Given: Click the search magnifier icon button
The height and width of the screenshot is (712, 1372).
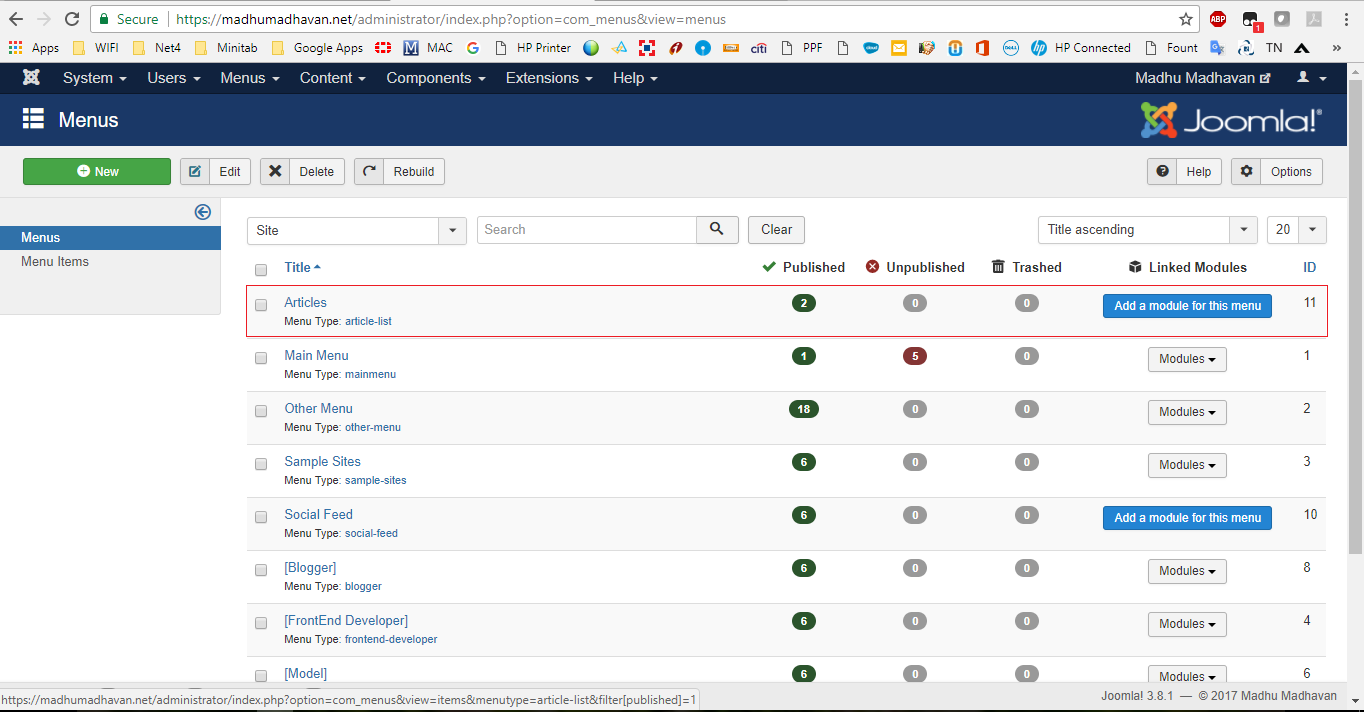Looking at the screenshot, I should [717, 230].
